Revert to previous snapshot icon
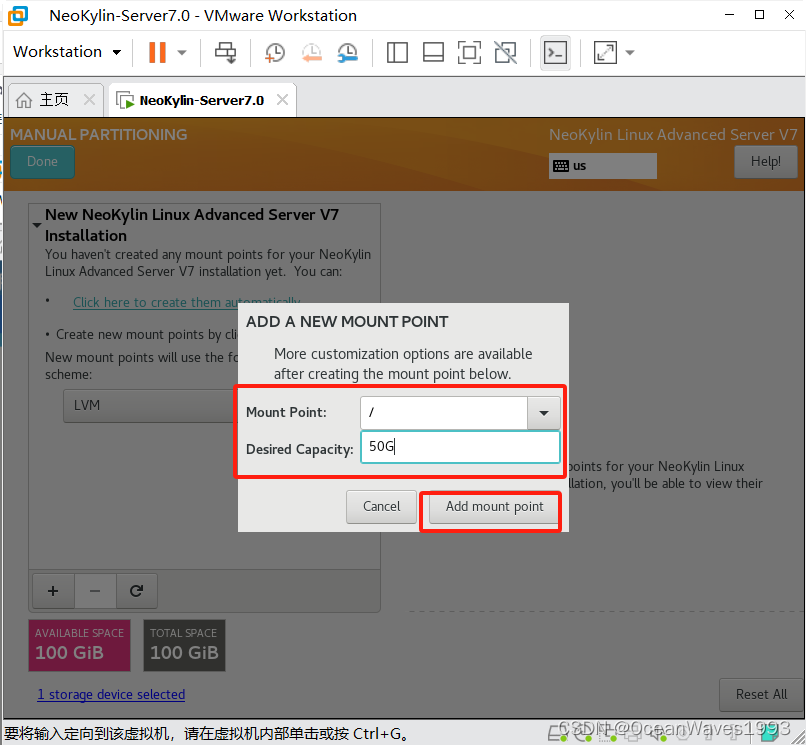Image resolution: width=806 pixels, height=745 pixels. (312, 53)
